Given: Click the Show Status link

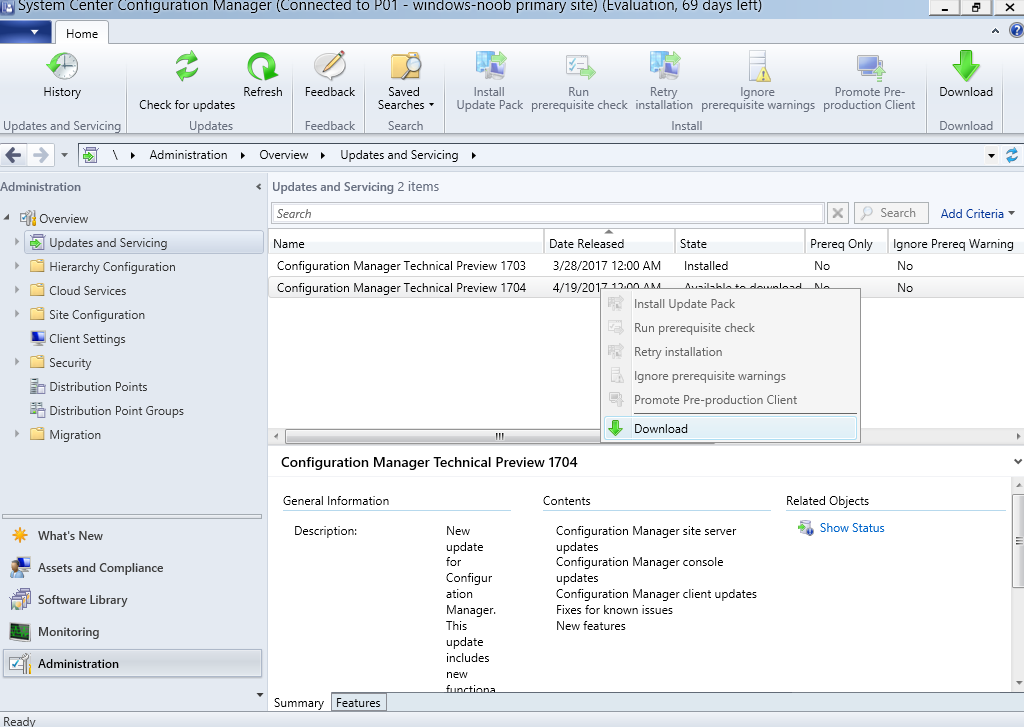Looking at the screenshot, I should tap(852, 528).
